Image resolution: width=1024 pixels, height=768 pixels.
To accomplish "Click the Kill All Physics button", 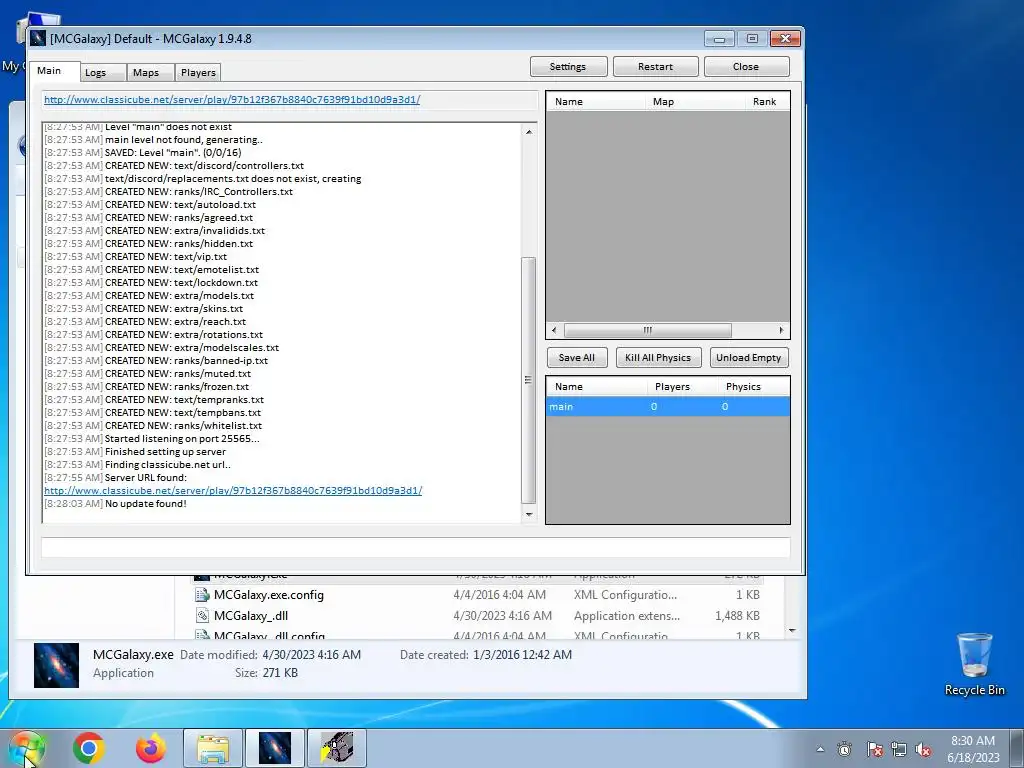I will 658,358.
